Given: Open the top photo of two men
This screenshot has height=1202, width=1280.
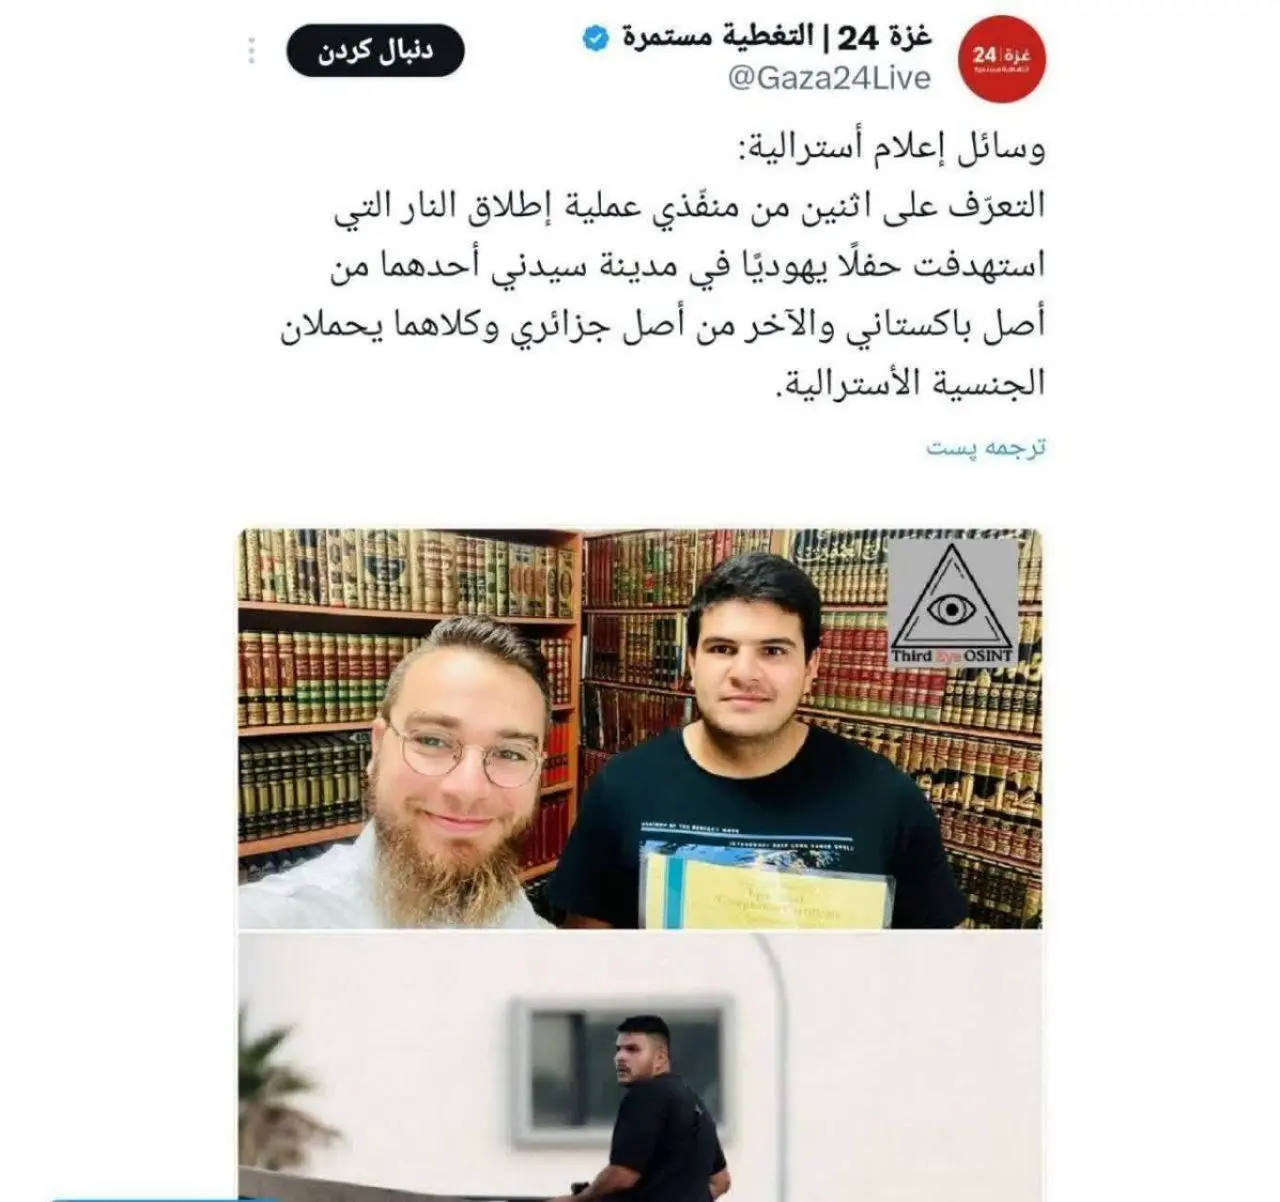Looking at the screenshot, I should pyautogui.click(x=640, y=728).
